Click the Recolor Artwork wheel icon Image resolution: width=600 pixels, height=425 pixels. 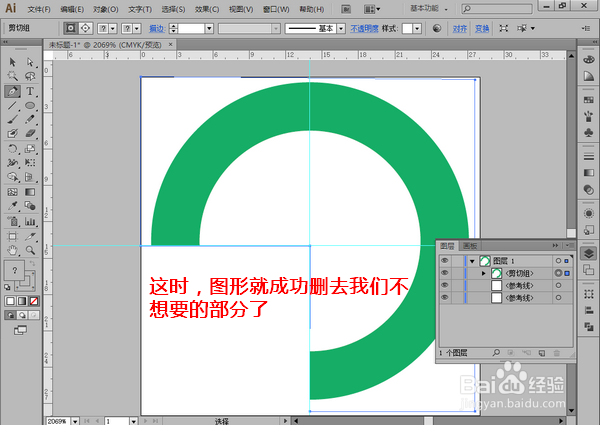437,28
